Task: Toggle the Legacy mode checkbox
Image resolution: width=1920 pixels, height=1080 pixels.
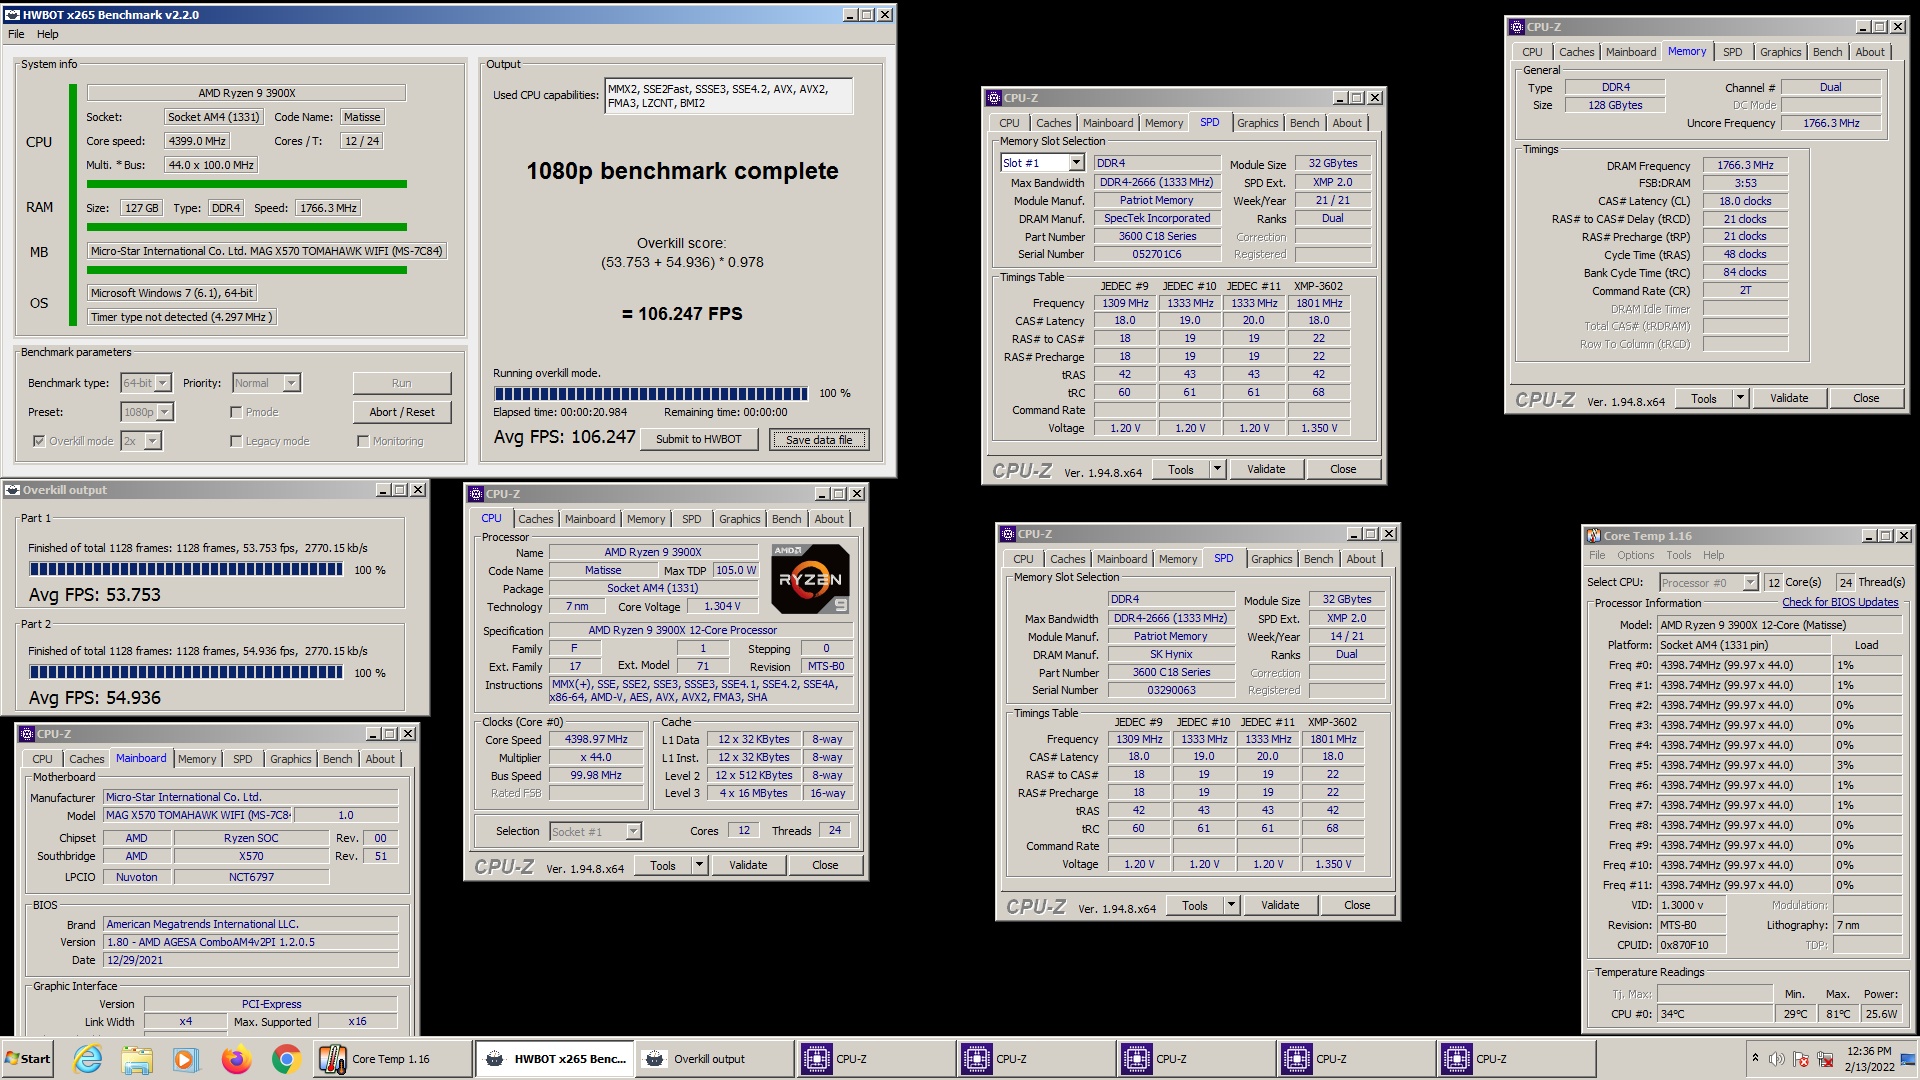Action: pos(236,441)
